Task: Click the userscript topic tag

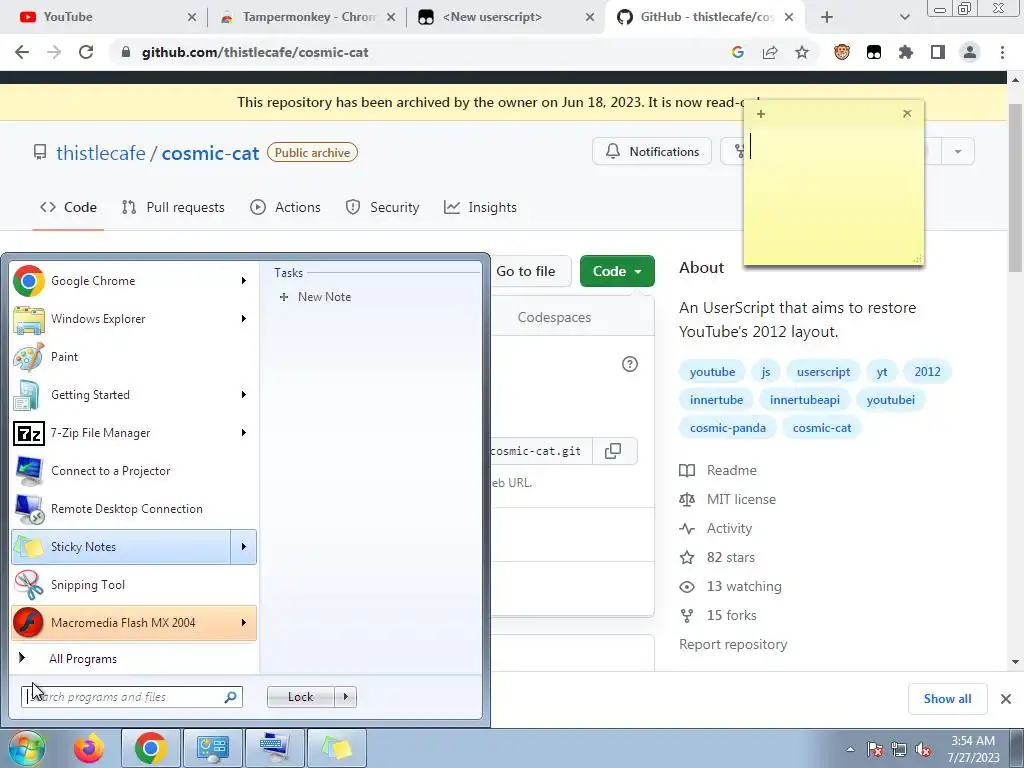Action: 823,372
